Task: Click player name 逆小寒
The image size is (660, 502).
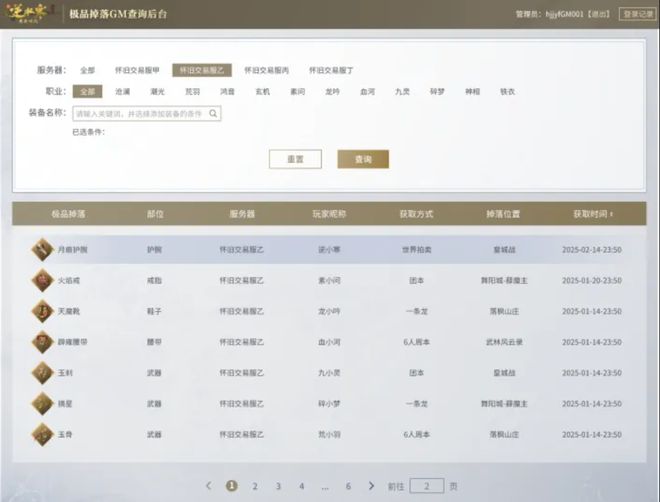Action: [x=329, y=250]
